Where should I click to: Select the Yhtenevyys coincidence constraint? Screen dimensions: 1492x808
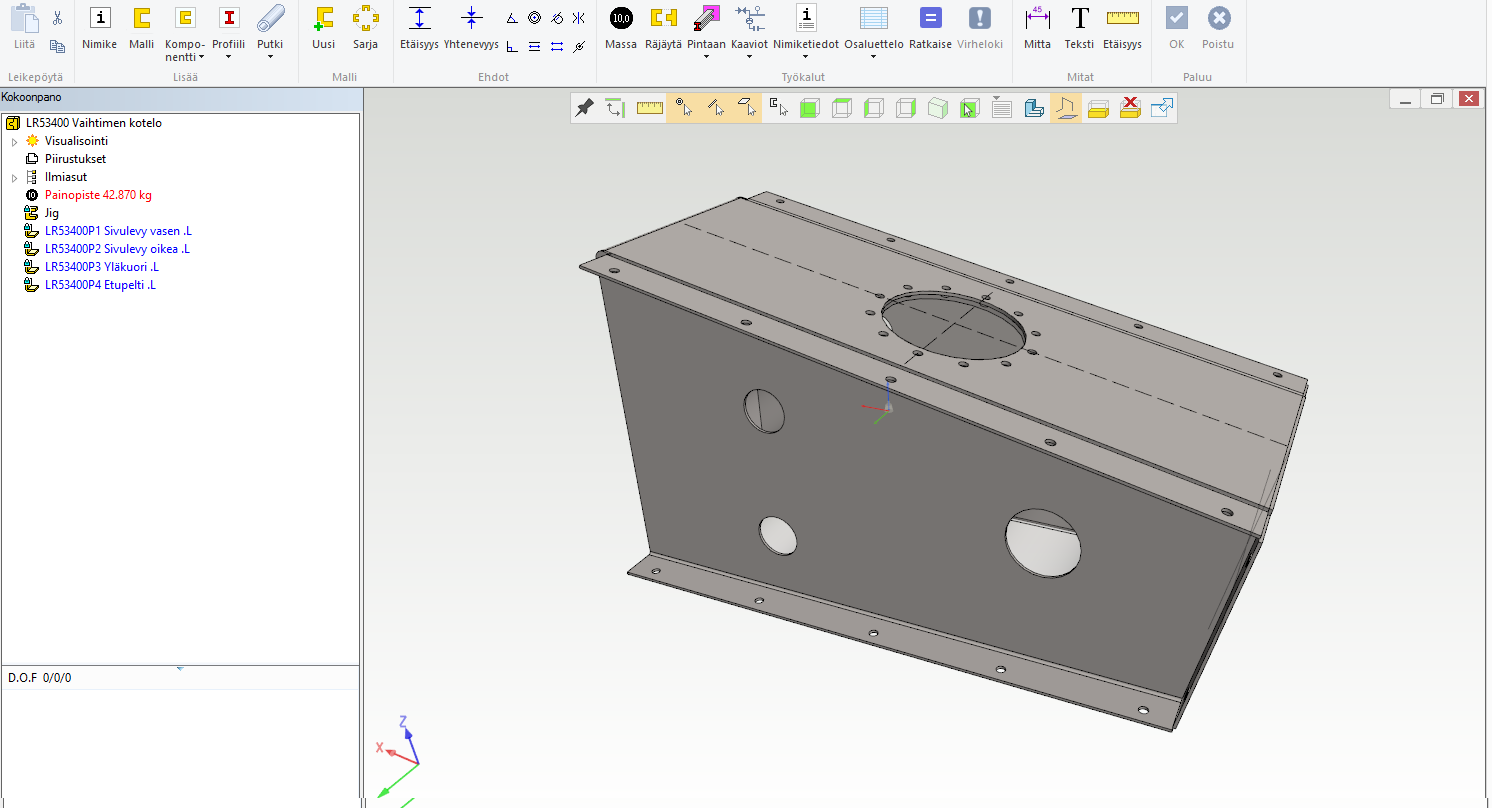[x=471, y=27]
